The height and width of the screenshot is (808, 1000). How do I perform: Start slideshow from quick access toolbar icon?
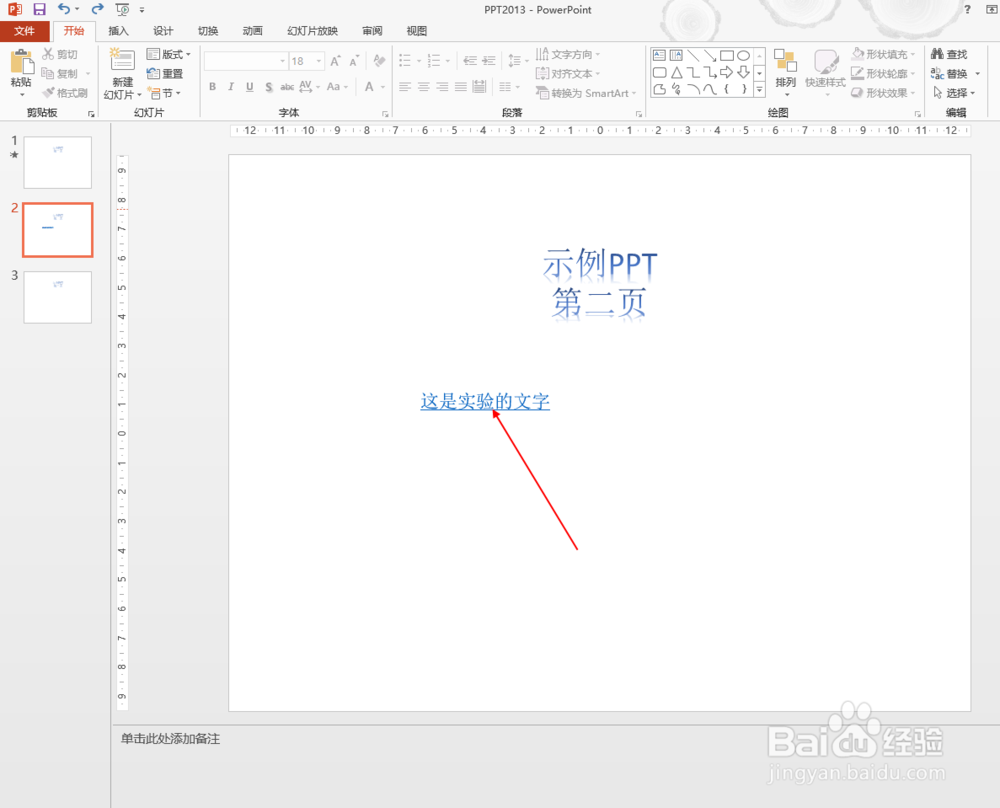(x=122, y=10)
